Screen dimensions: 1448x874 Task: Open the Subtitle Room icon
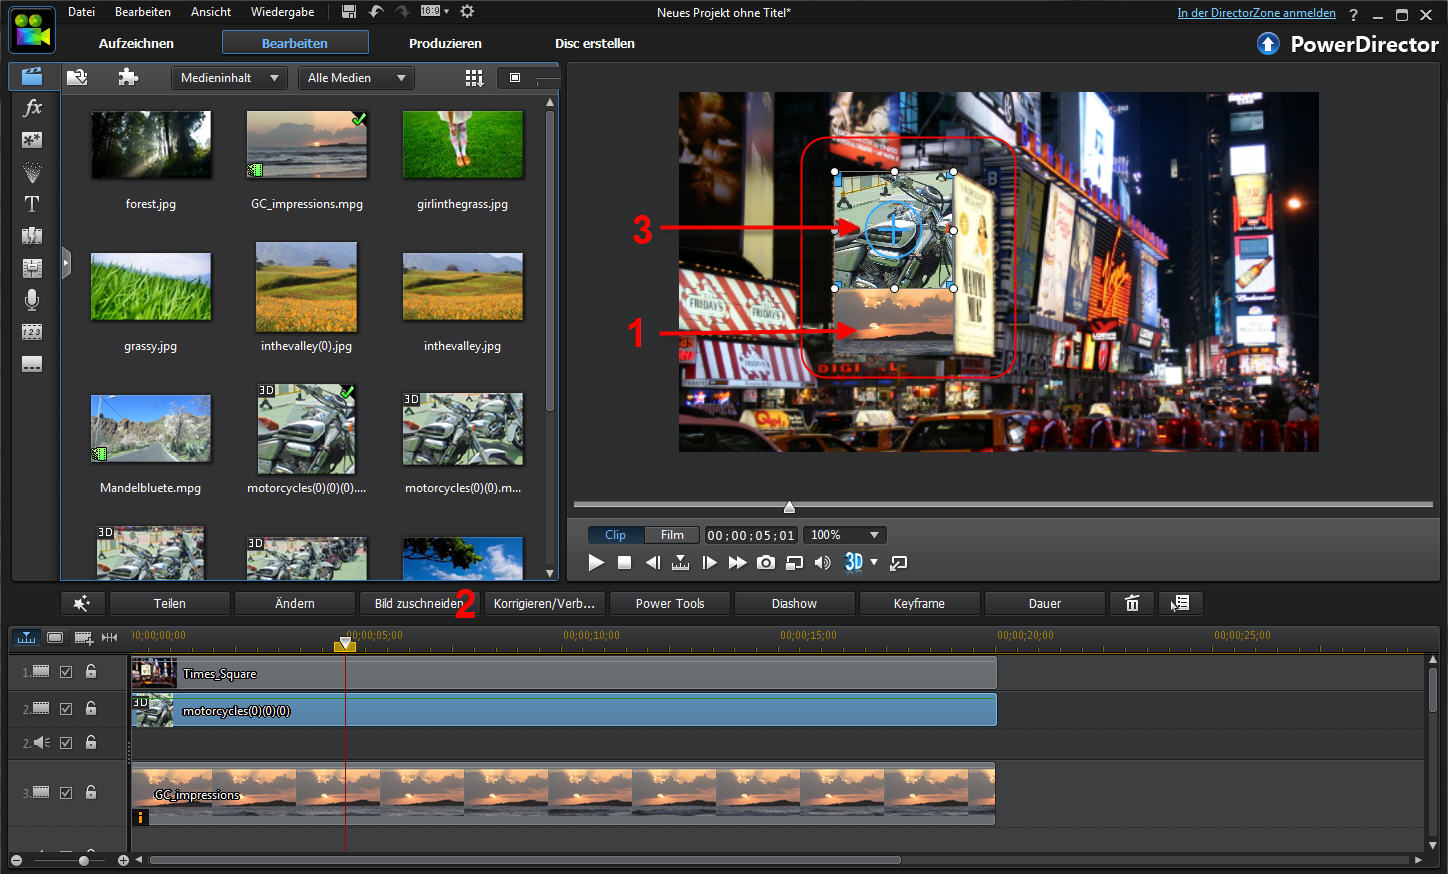point(32,364)
